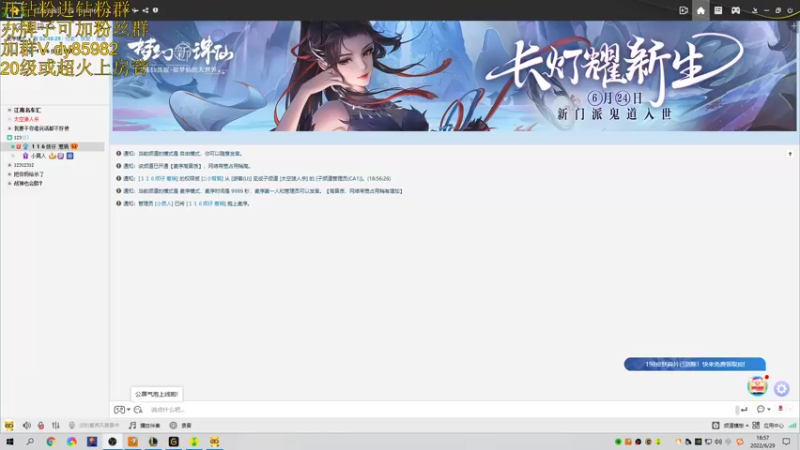This screenshot has width=800, height=450.
Task: Expand the gamepad icon dropdown arrow
Action: coord(128,410)
